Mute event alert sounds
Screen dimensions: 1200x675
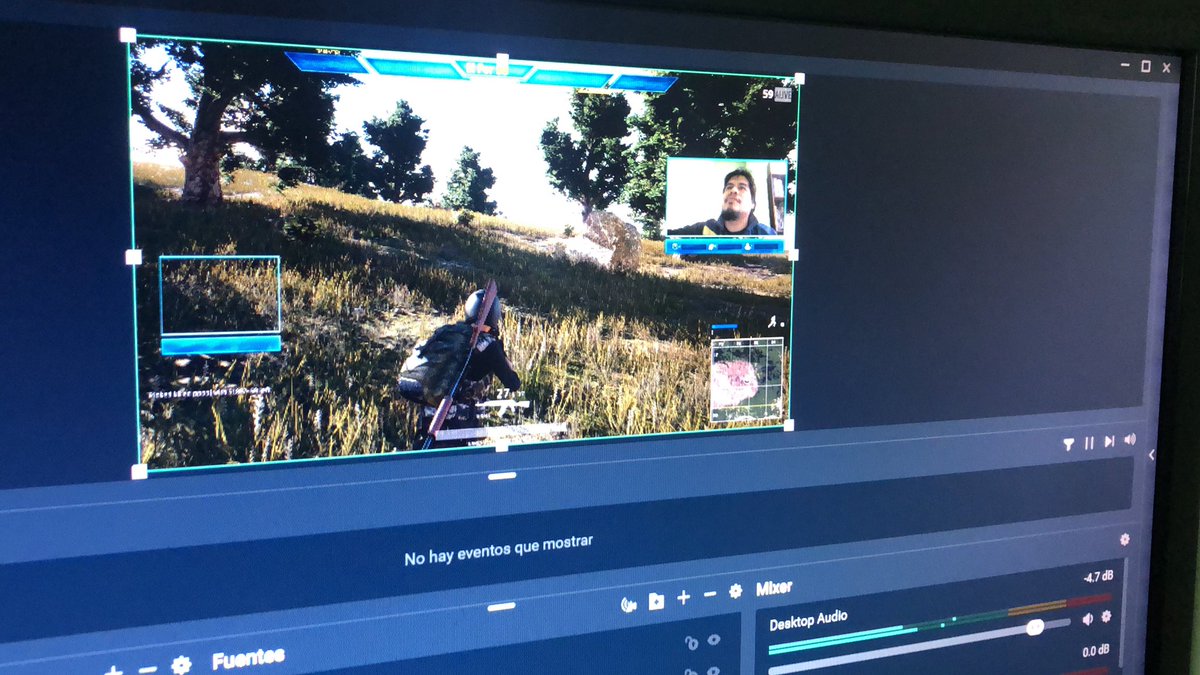(x=1130, y=439)
